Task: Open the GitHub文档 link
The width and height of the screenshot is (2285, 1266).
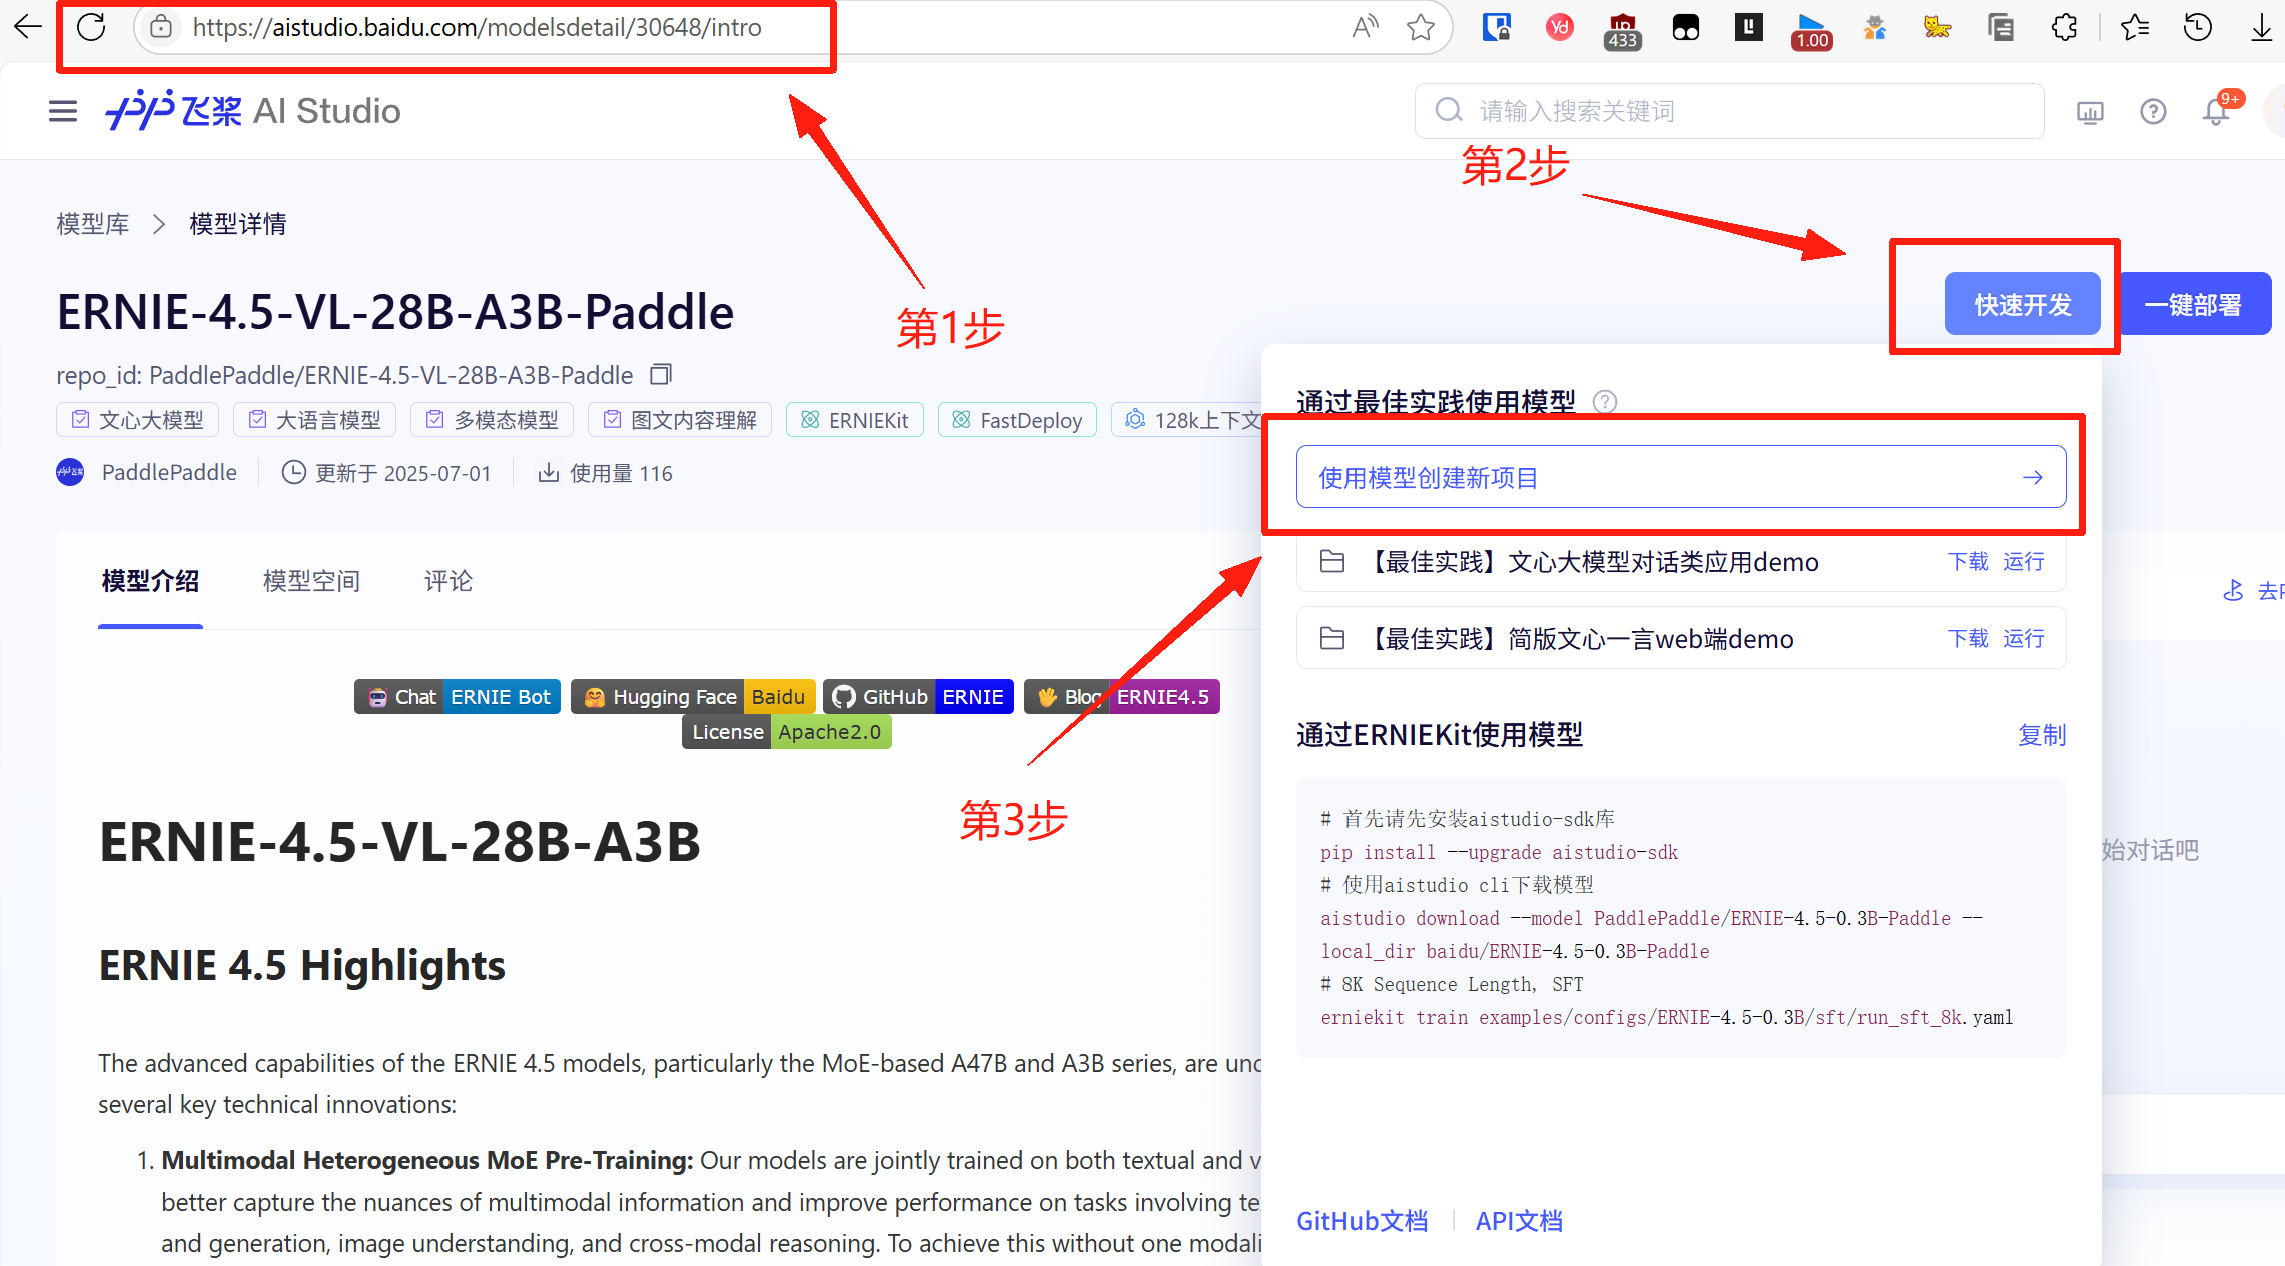Action: [x=1362, y=1220]
